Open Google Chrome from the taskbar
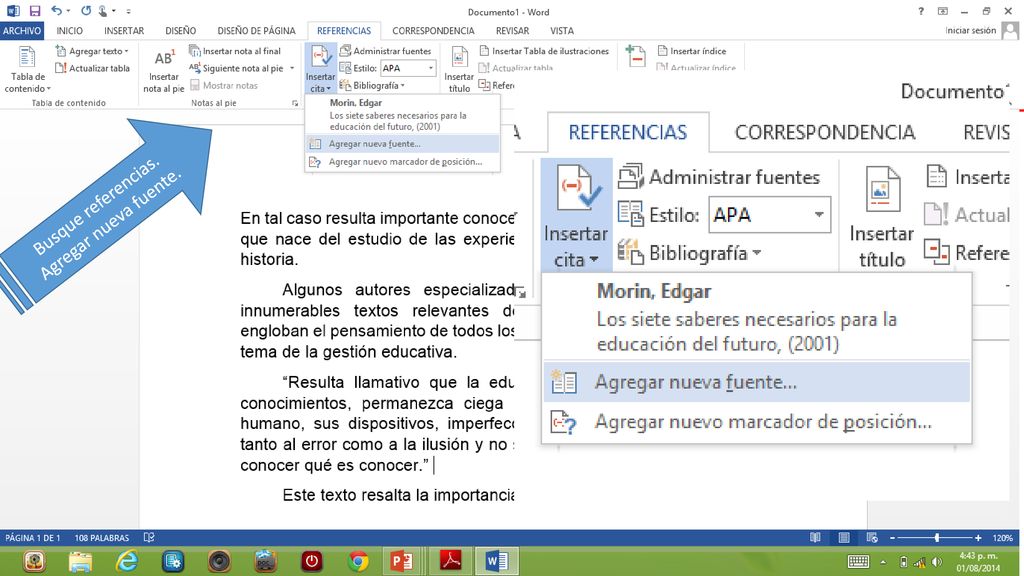Viewport: 1024px width, 576px height. [358, 561]
